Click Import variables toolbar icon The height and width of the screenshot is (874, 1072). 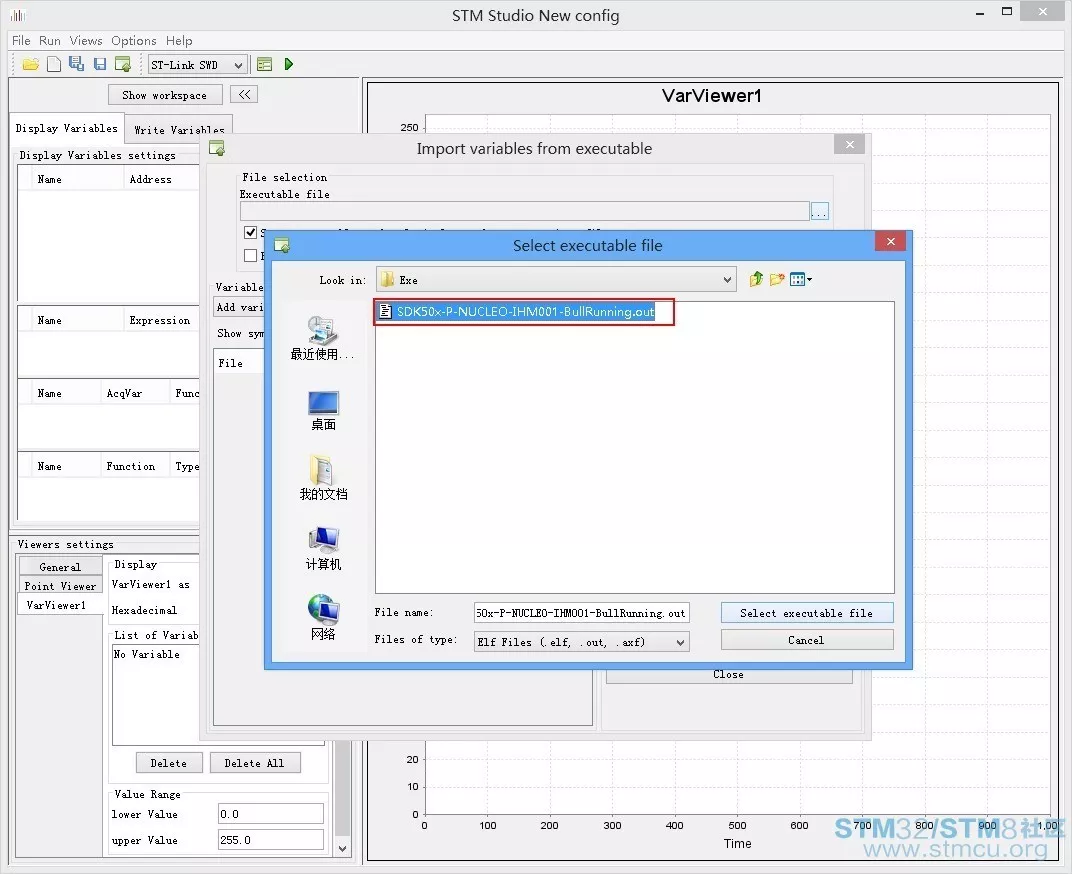[x=123, y=64]
